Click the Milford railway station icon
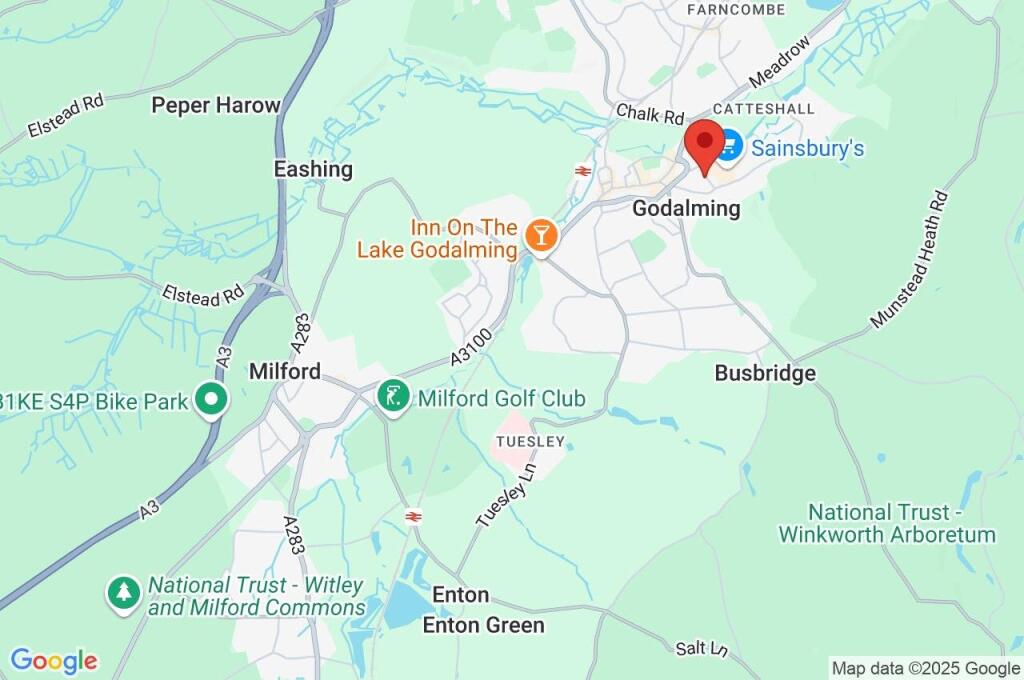This screenshot has height=680, width=1024. 413,517
